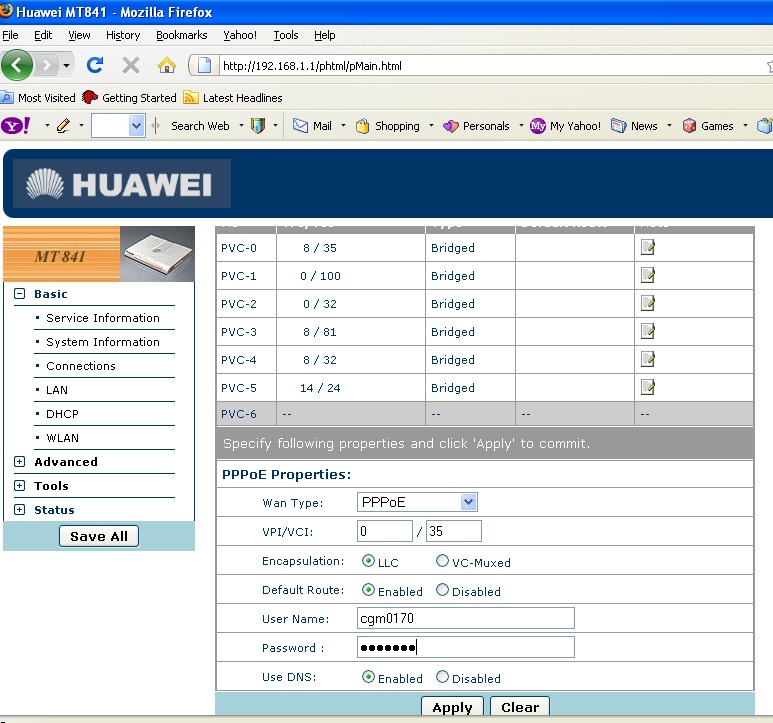Viewport: 773px width, 723px height.
Task: Click the Shopping bag icon
Action: click(362, 126)
